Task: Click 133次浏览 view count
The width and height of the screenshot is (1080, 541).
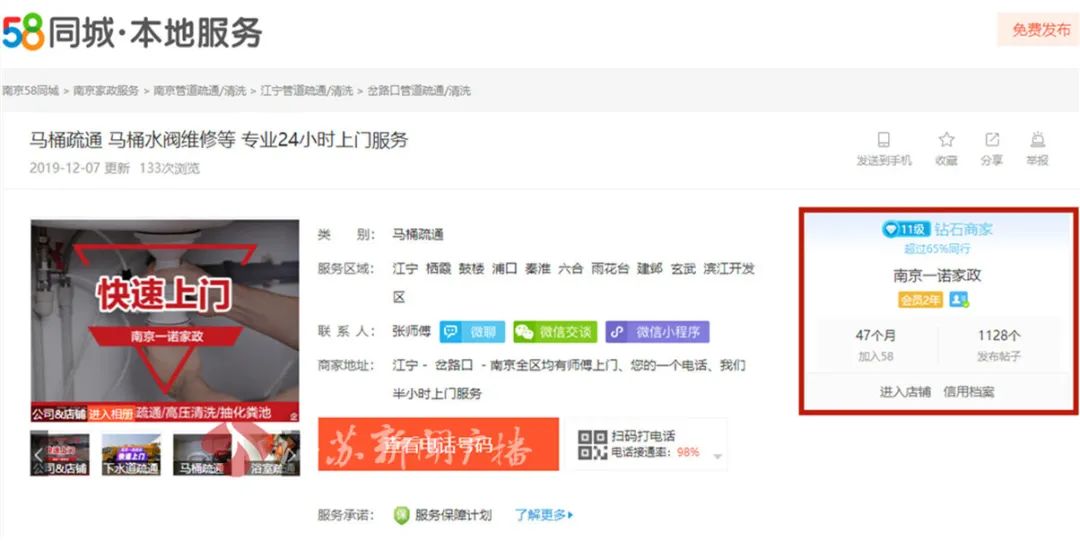Action: [169, 168]
